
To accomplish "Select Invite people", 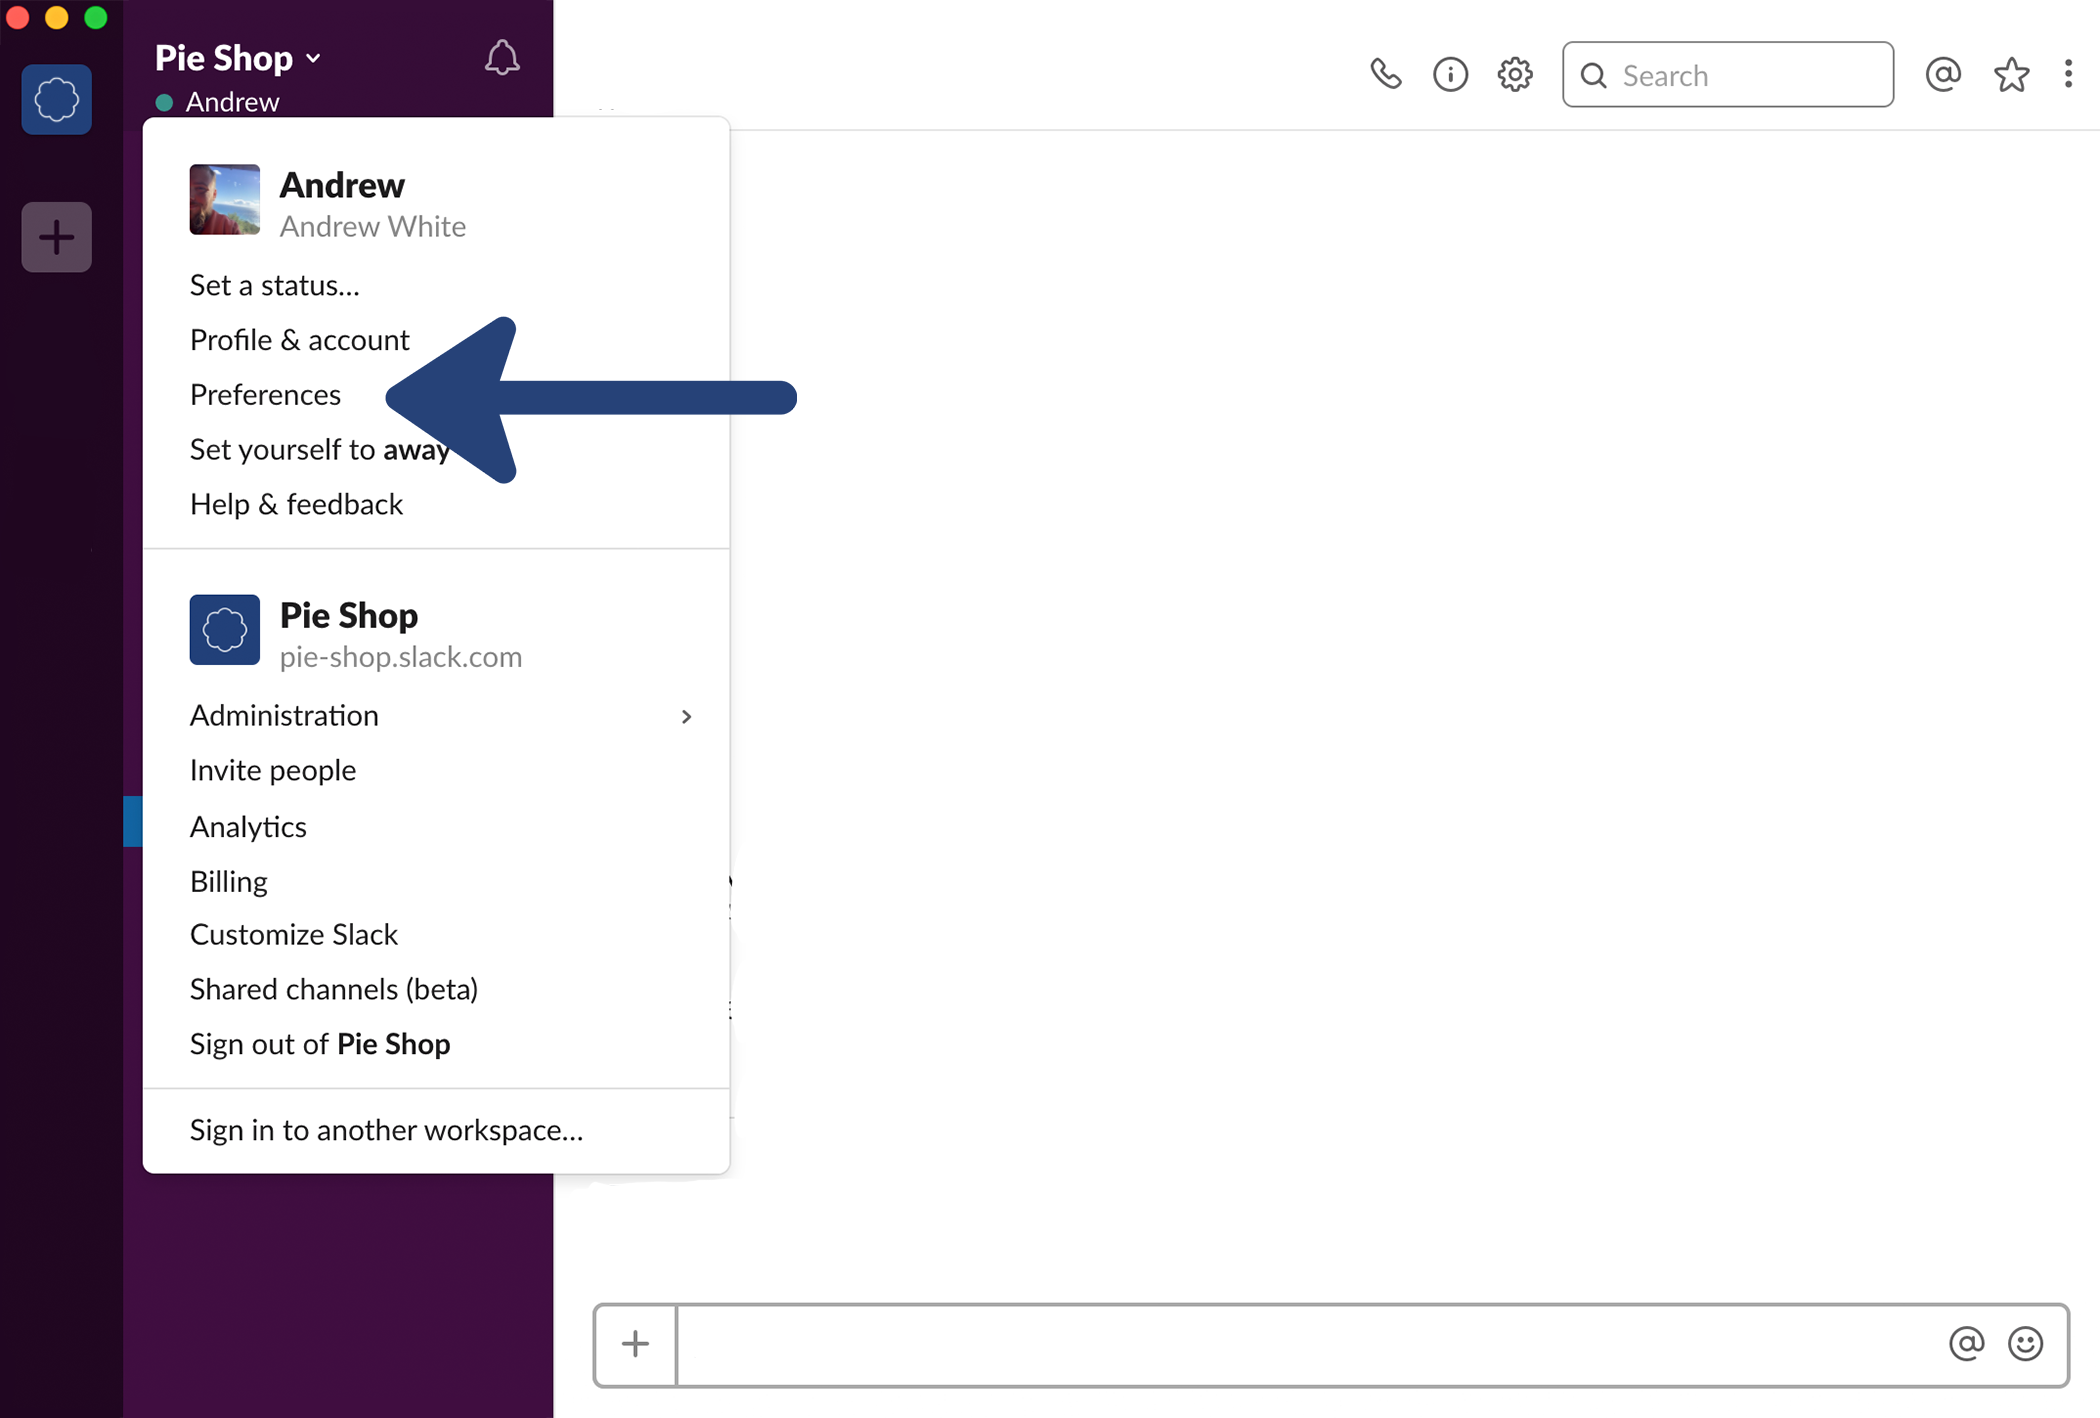I will pos(273,770).
